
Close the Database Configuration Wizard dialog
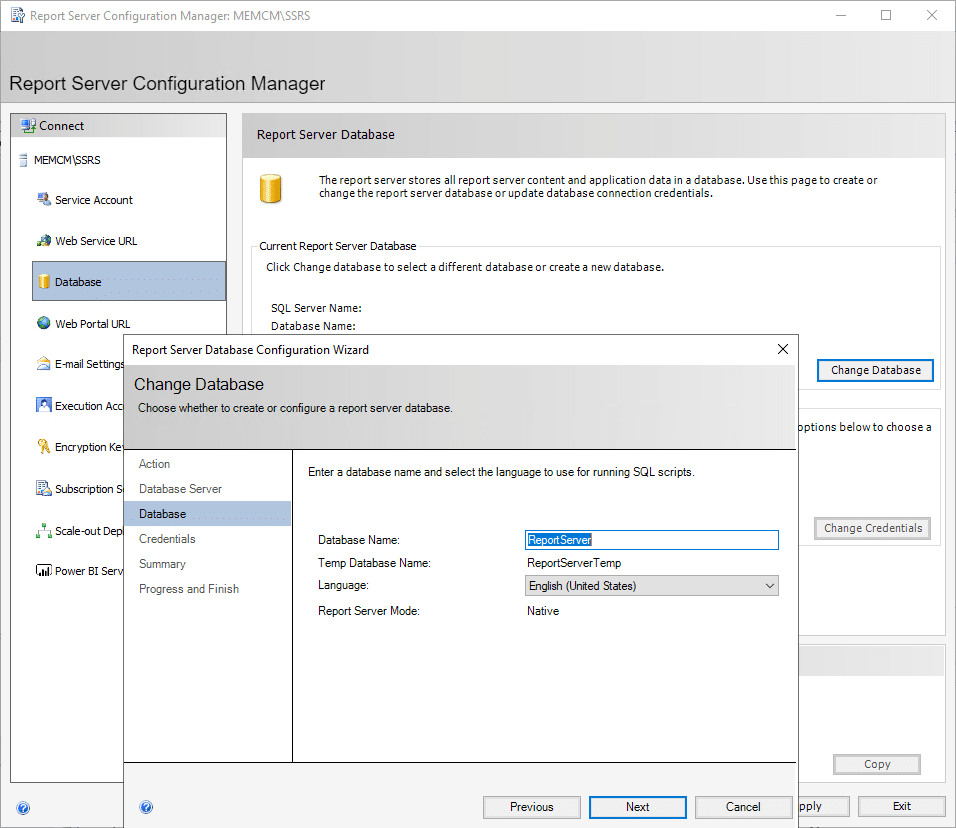[783, 349]
